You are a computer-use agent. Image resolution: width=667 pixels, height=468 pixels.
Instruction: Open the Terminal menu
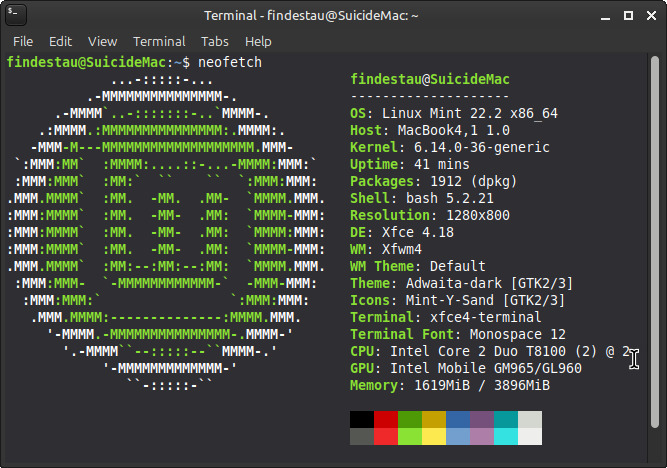[x=159, y=41]
